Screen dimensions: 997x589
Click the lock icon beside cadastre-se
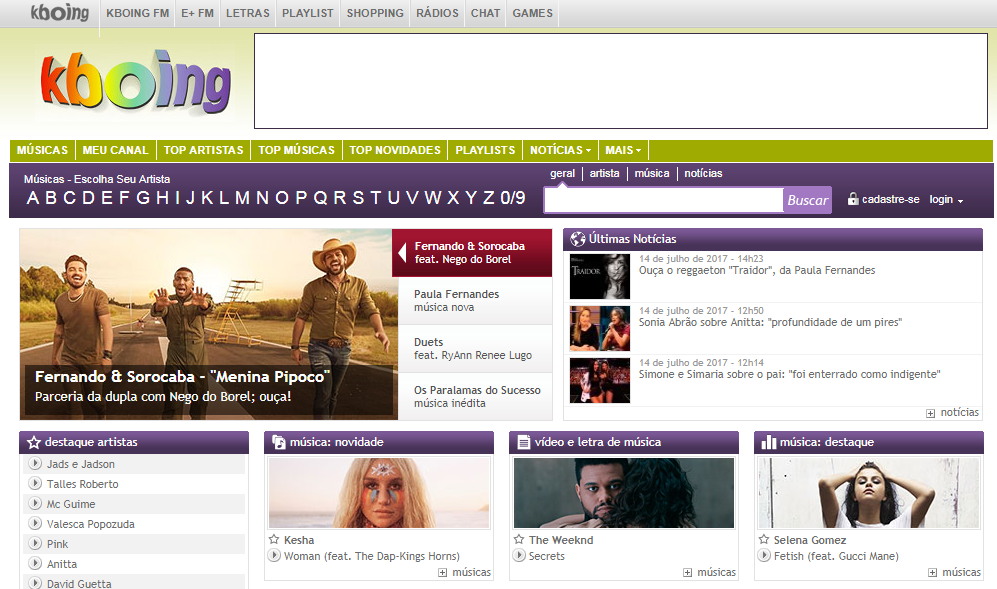pyautogui.click(x=853, y=198)
